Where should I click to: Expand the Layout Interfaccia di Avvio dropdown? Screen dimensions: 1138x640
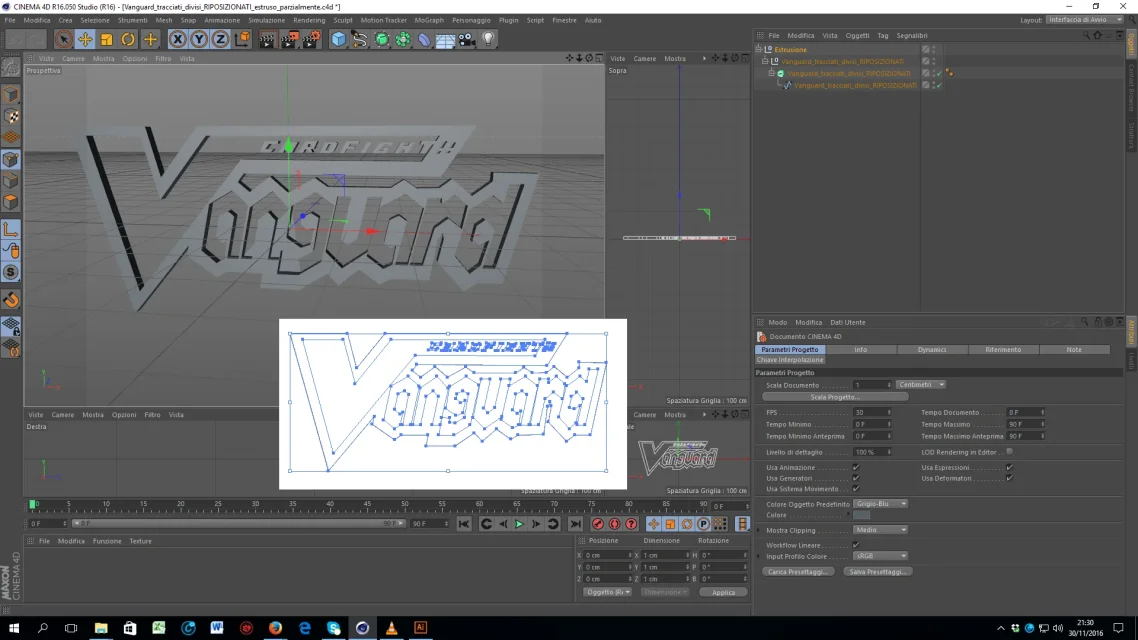(x=1084, y=20)
